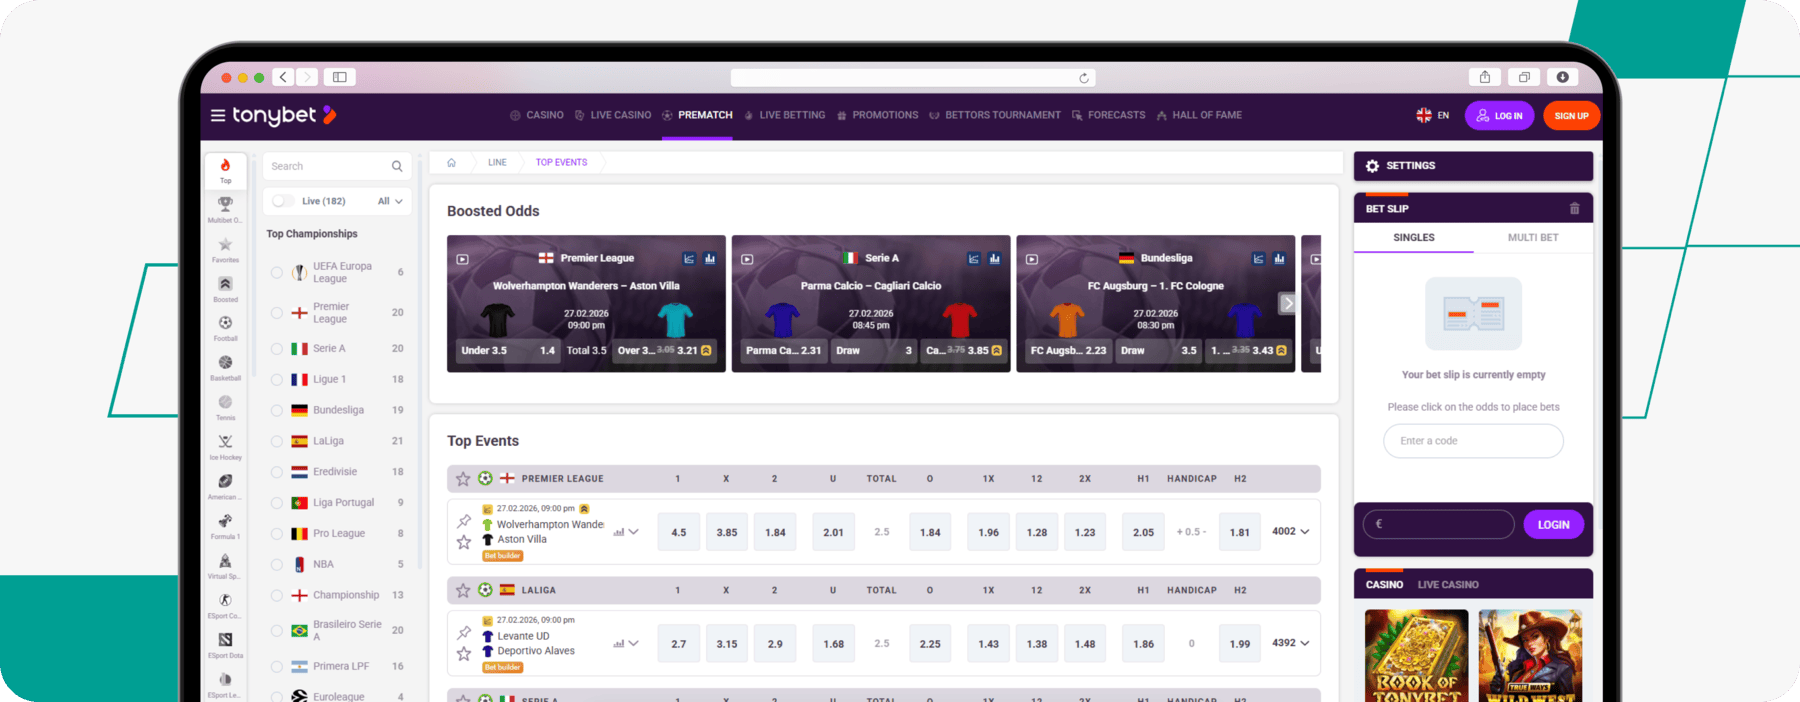Favorite the Premier League header star
Image resolution: width=1800 pixels, height=702 pixels.
coord(463,479)
